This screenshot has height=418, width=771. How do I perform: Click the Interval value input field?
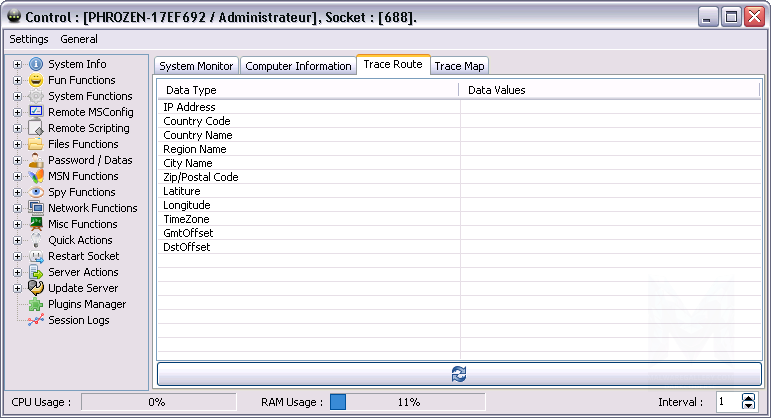coord(727,402)
